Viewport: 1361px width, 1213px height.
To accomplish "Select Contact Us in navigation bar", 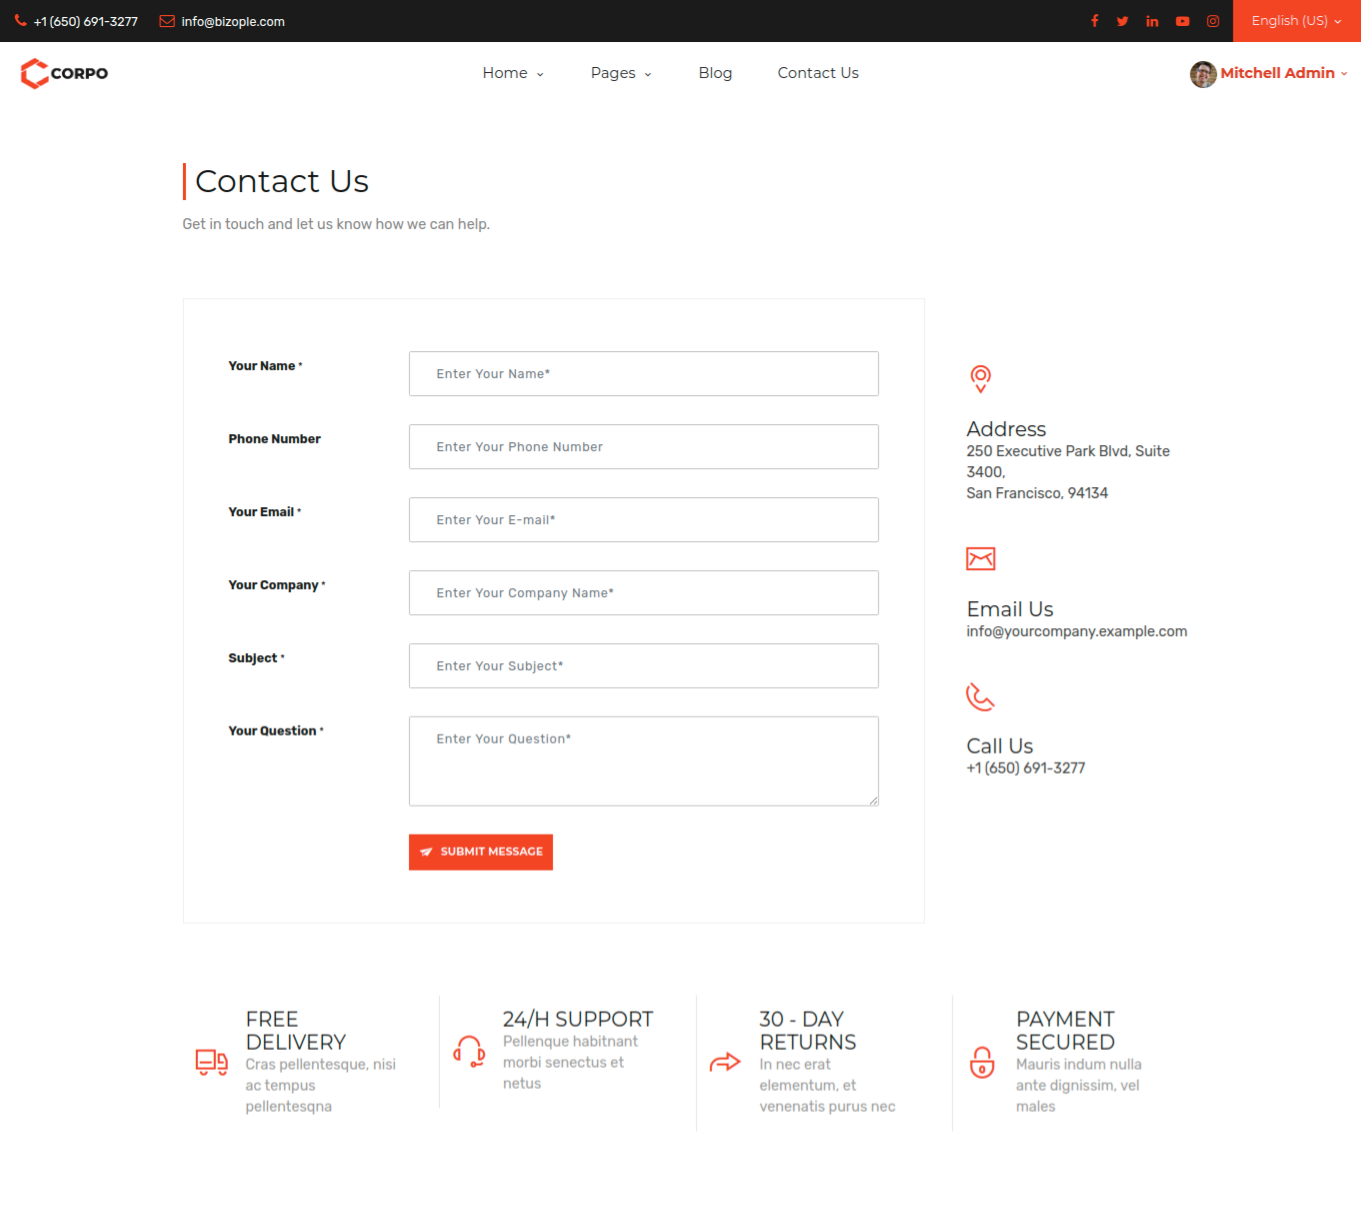I will 818,73.
